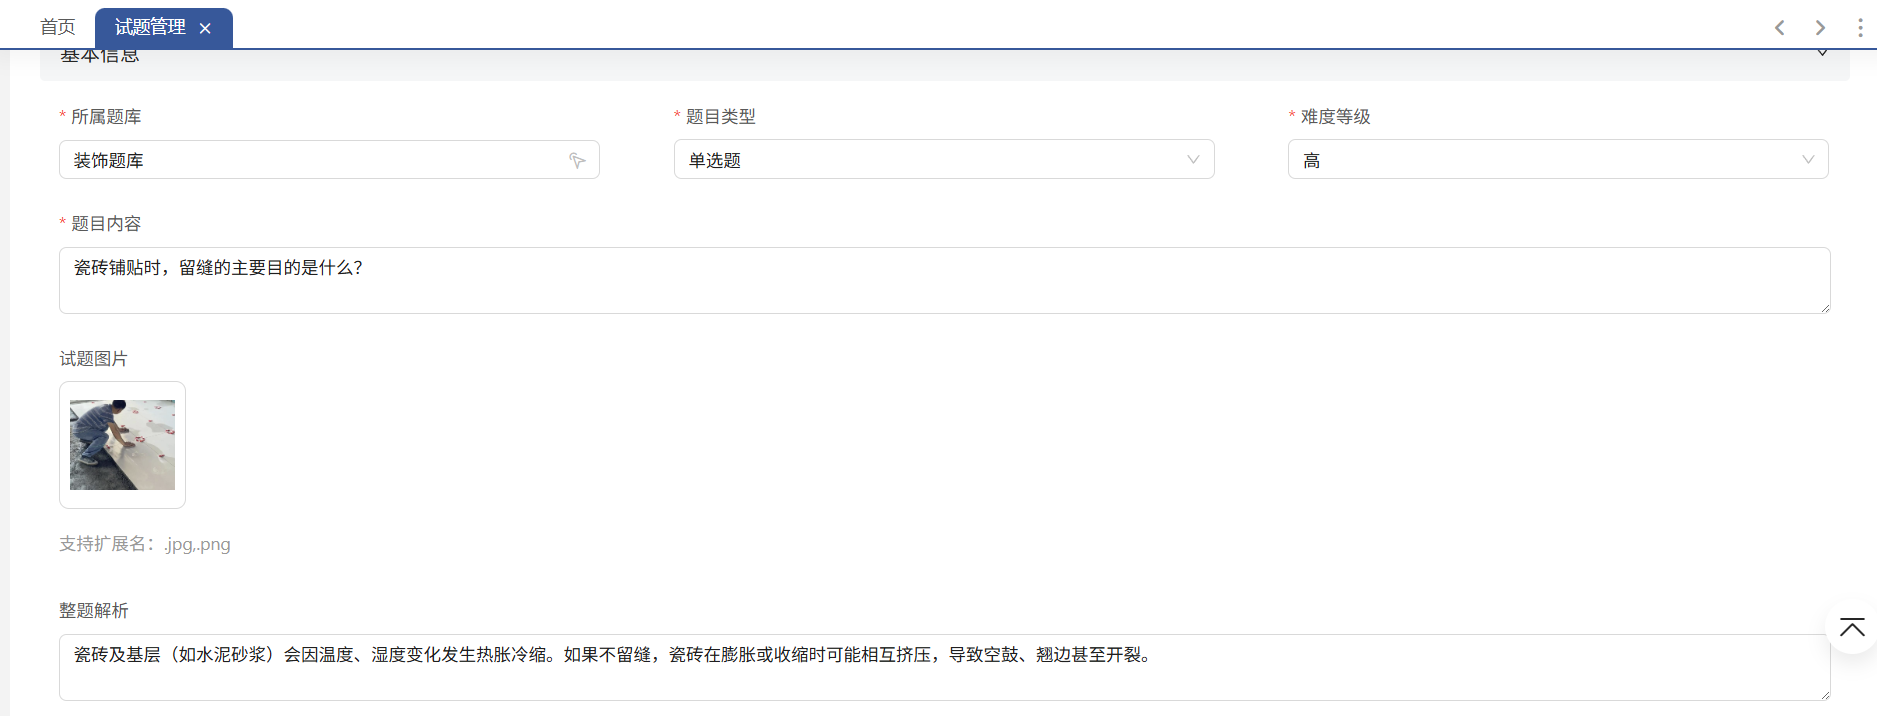The image size is (1877, 716).
Task: Click the picker icon in 所属题库 field
Action: tap(577, 160)
